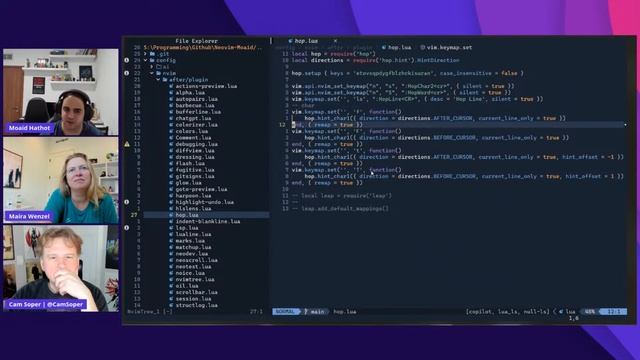
Task: Click the Lua icon beside actions-preview.lua
Action: (171, 86)
